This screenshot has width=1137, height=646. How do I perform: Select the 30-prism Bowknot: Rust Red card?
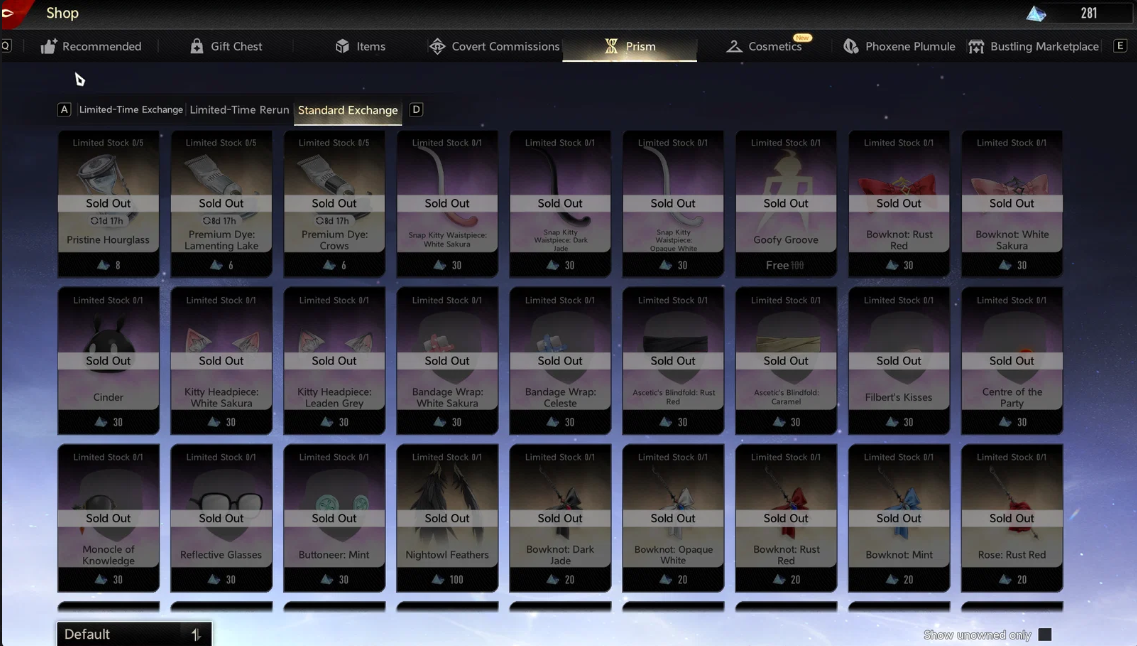coord(899,204)
